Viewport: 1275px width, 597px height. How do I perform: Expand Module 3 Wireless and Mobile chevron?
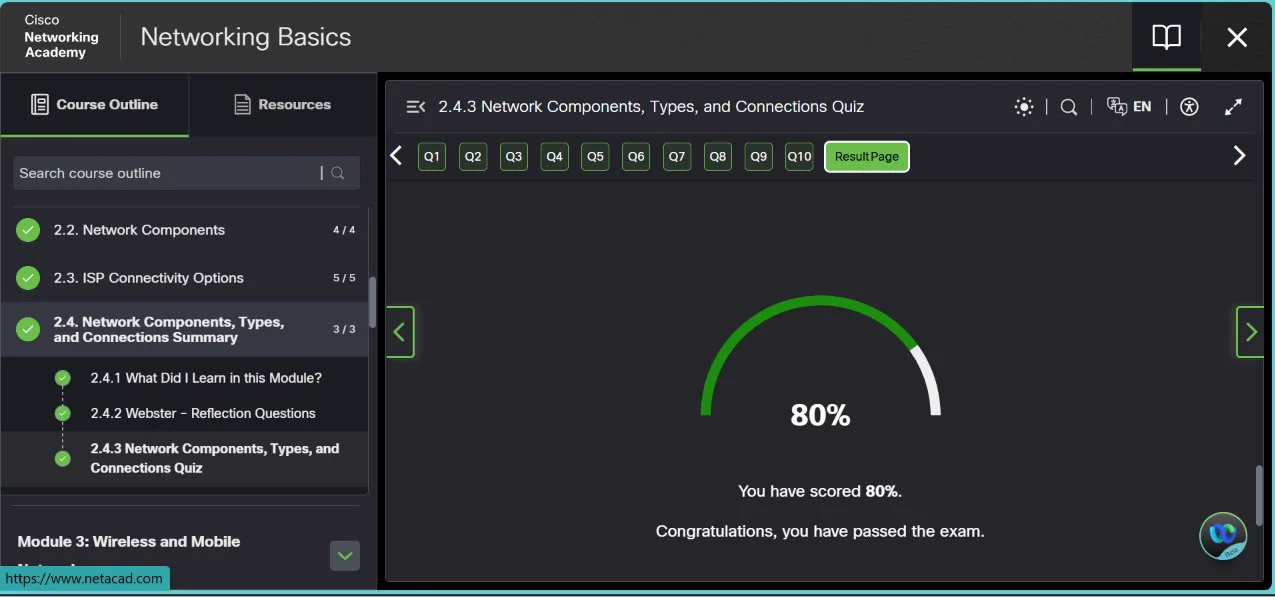pos(345,555)
